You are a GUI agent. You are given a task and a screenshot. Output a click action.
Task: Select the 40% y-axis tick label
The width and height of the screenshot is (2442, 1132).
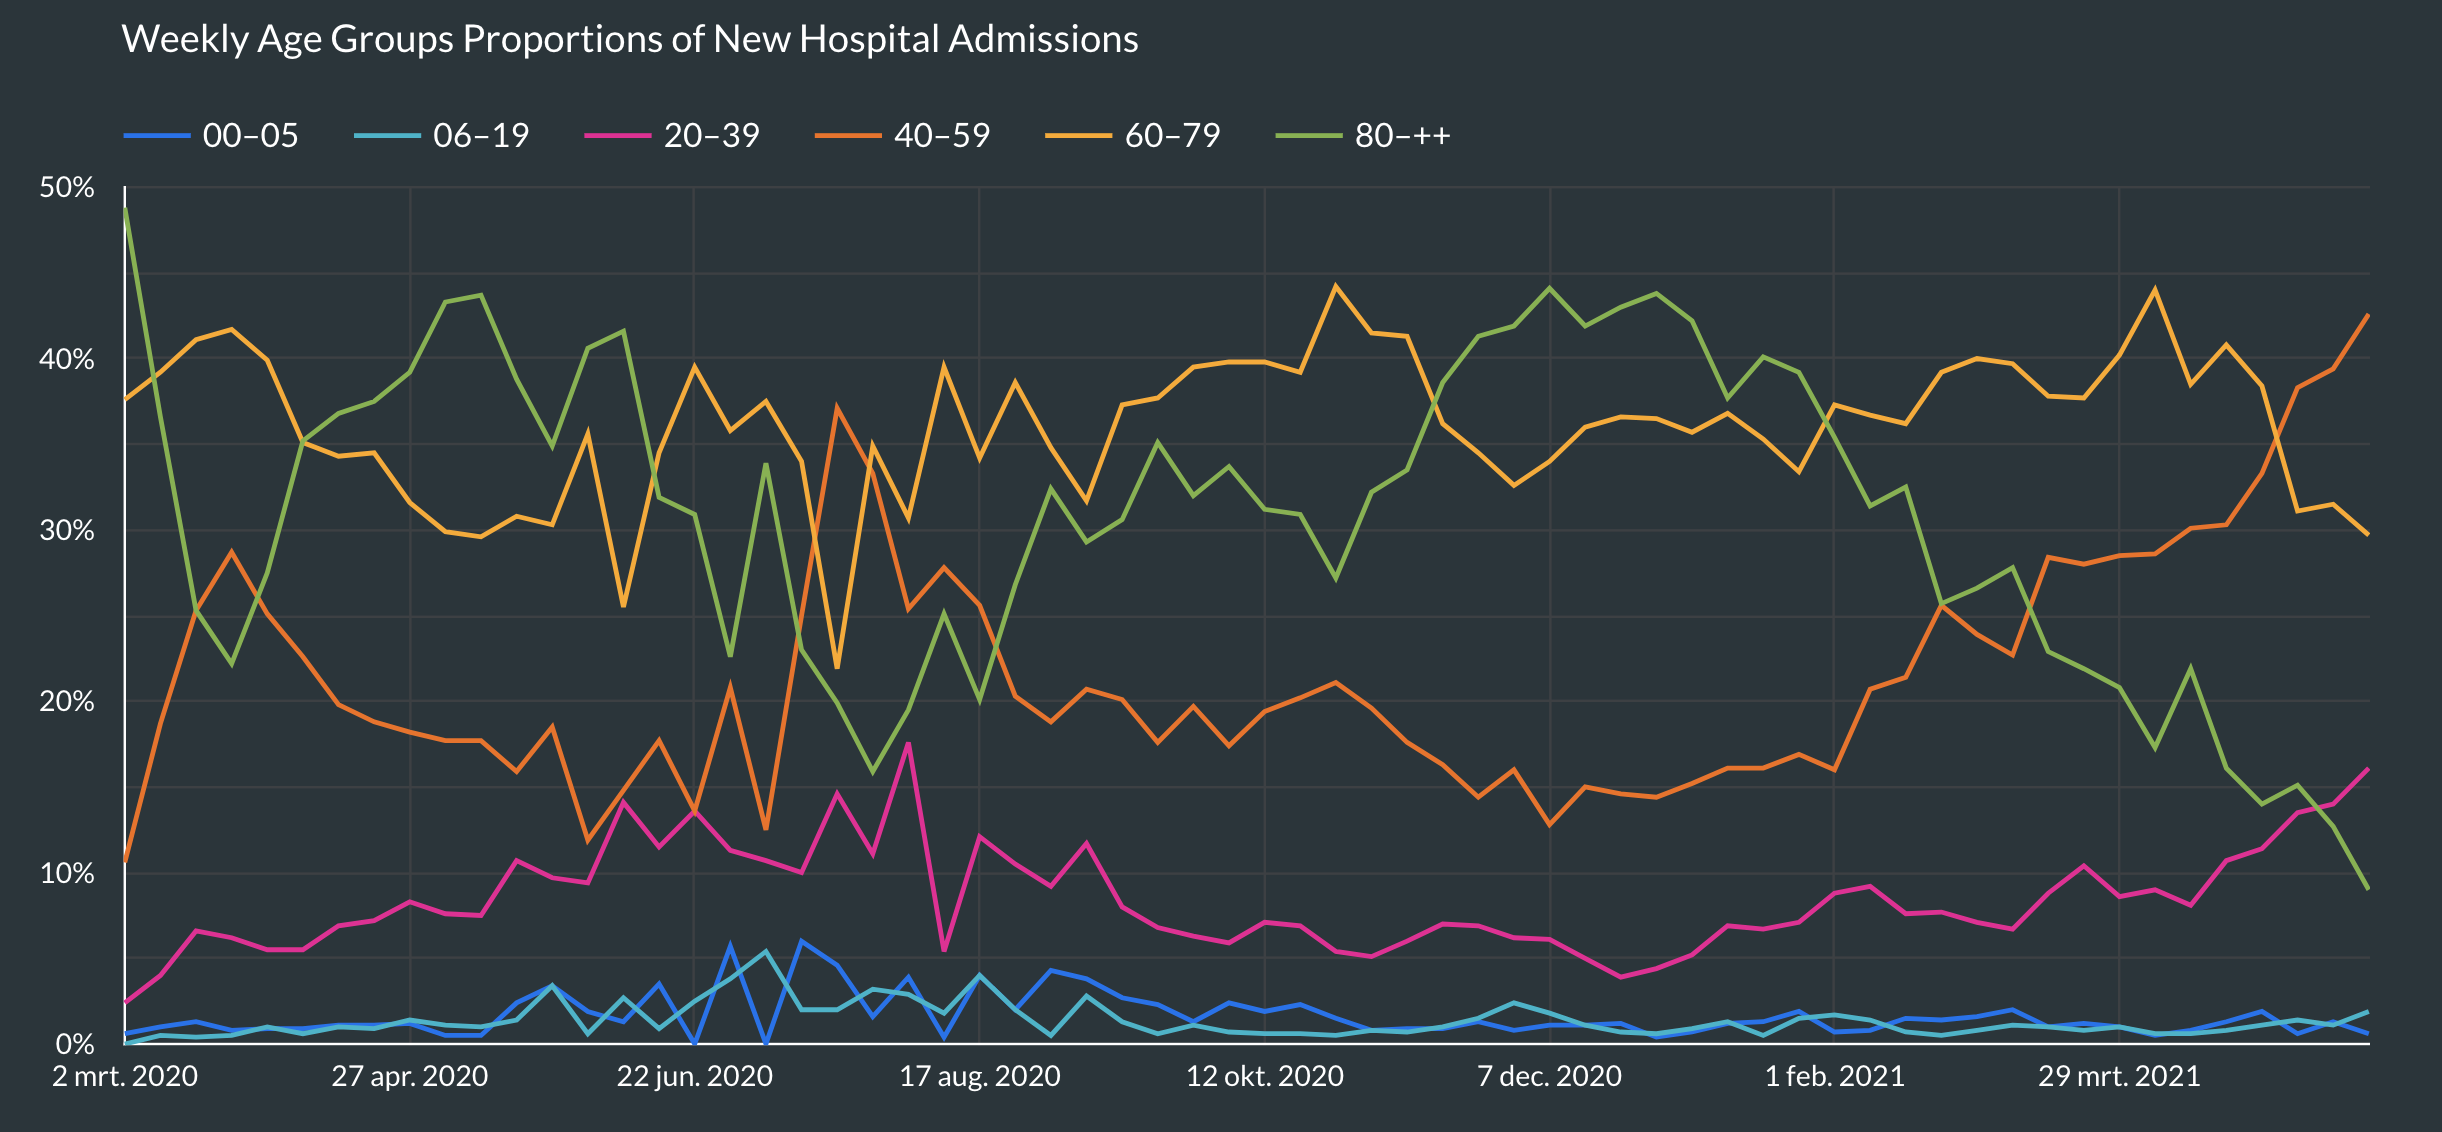pos(67,359)
